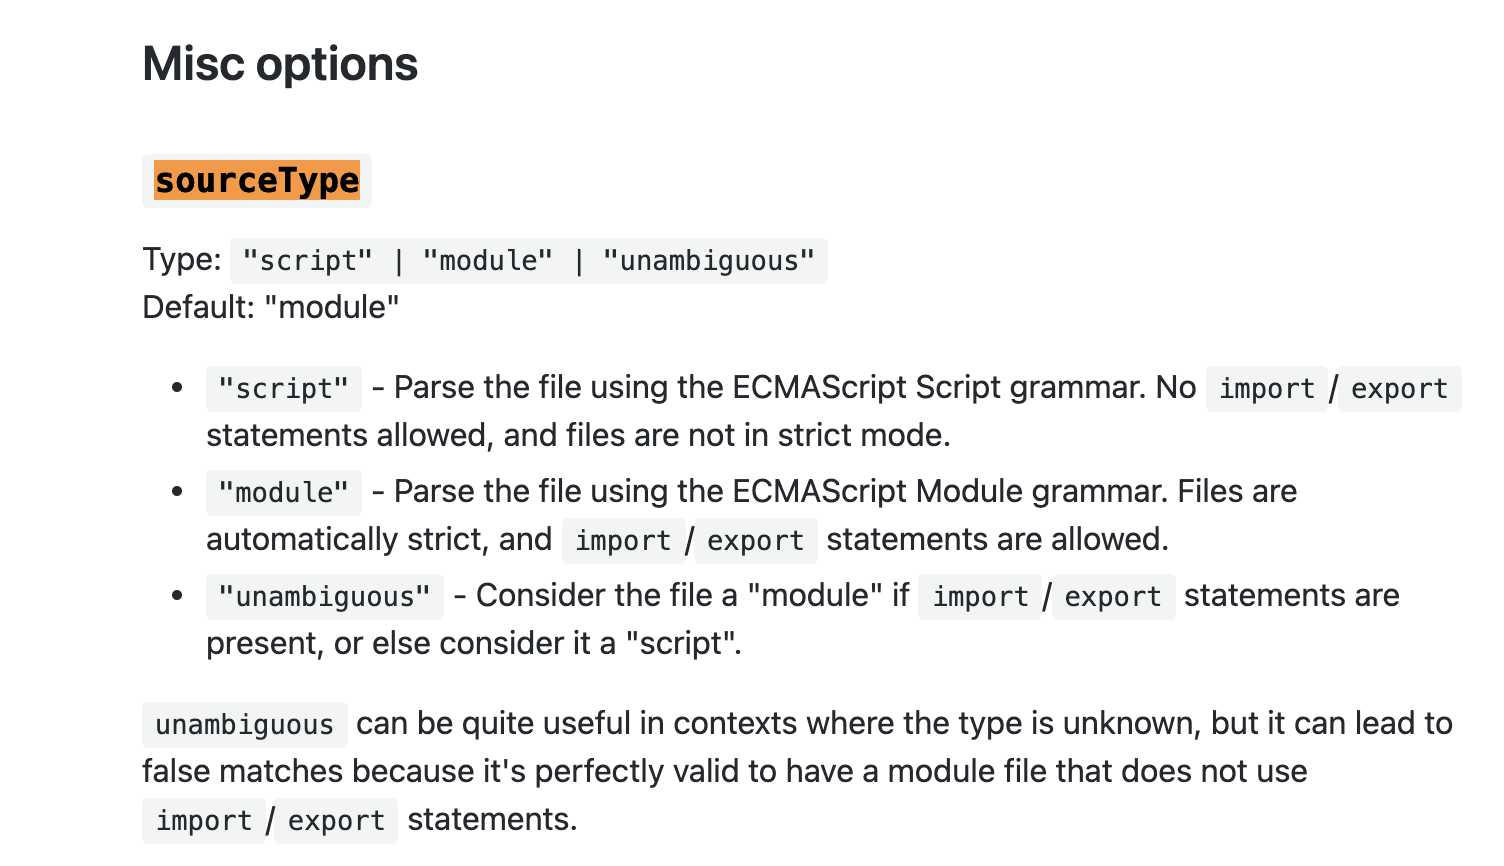The height and width of the screenshot is (866, 1504).
Task: Click the text "statements are allowed."
Action: [x=997, y=539]
